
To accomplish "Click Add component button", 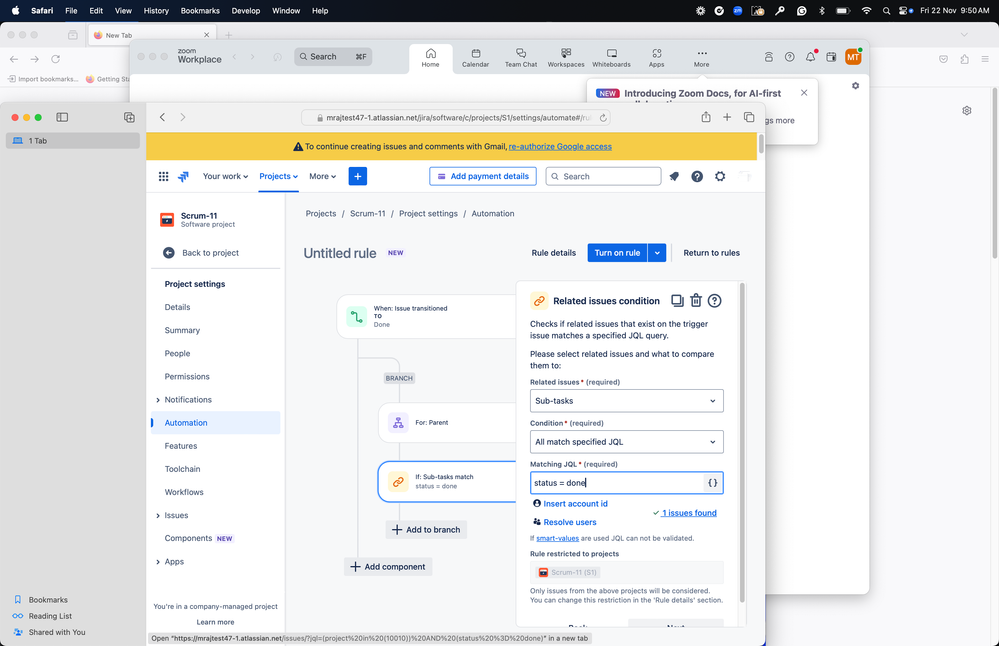I will point(388,566).
